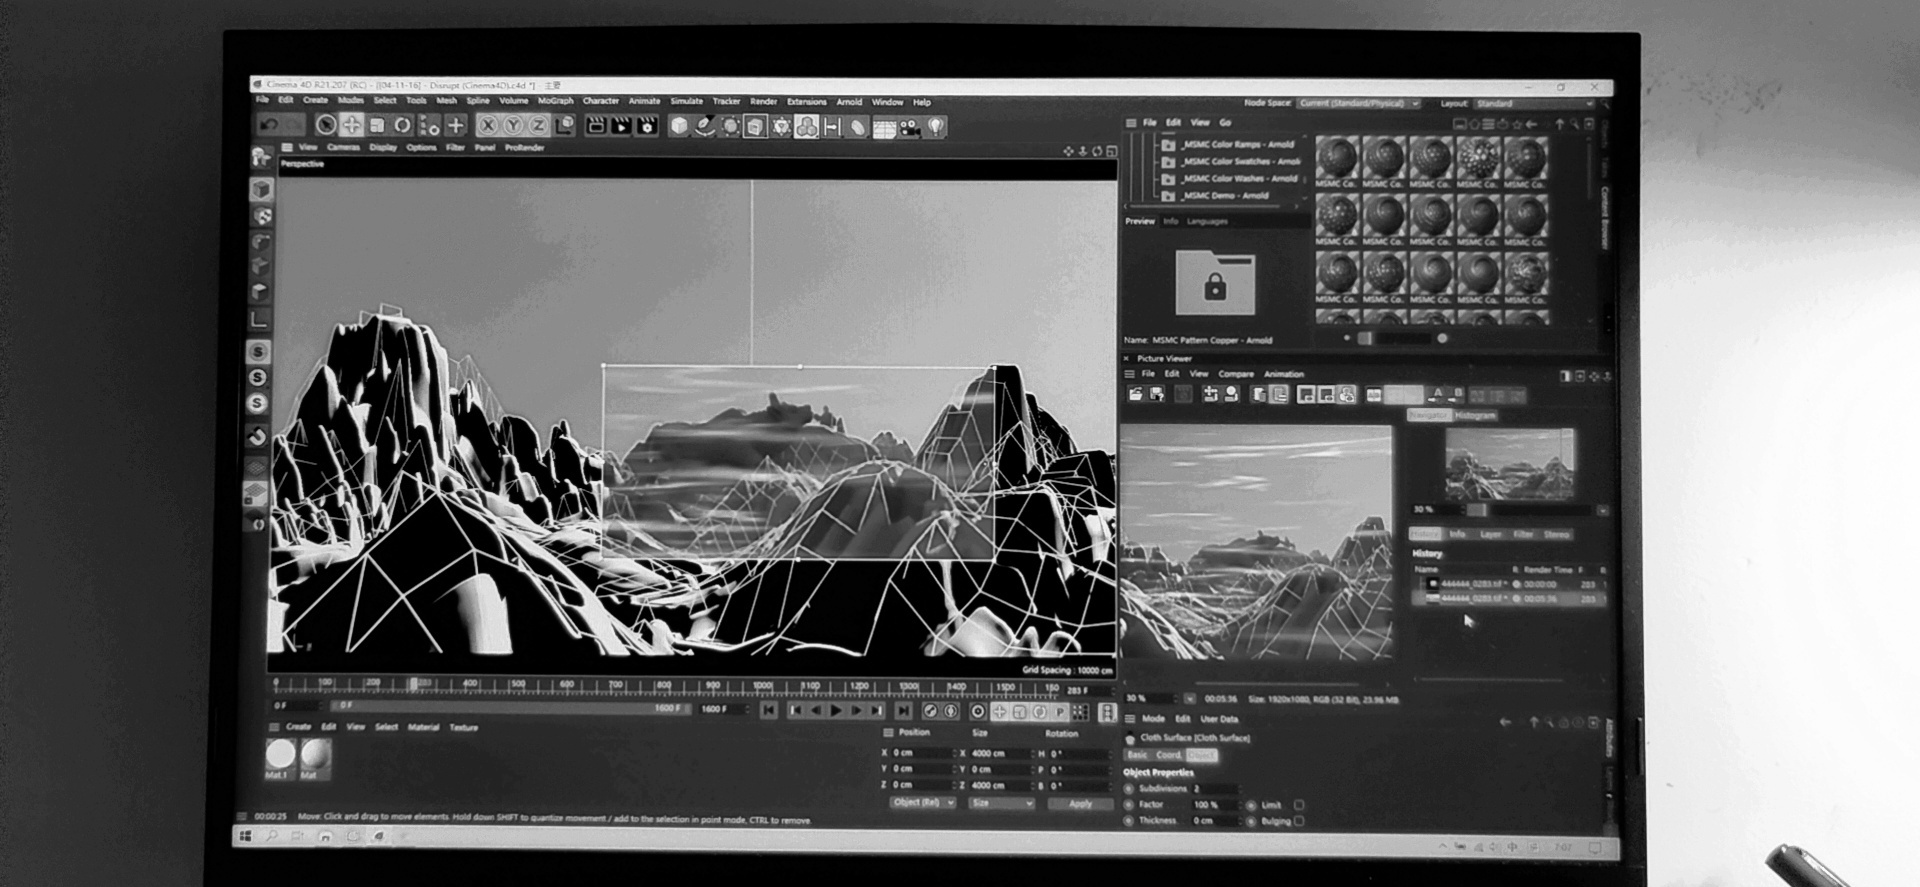This screenshot has width=1920, height=887.
Task: Toggle Parameter keyframe recording P icon
Action: (1060, 712)
